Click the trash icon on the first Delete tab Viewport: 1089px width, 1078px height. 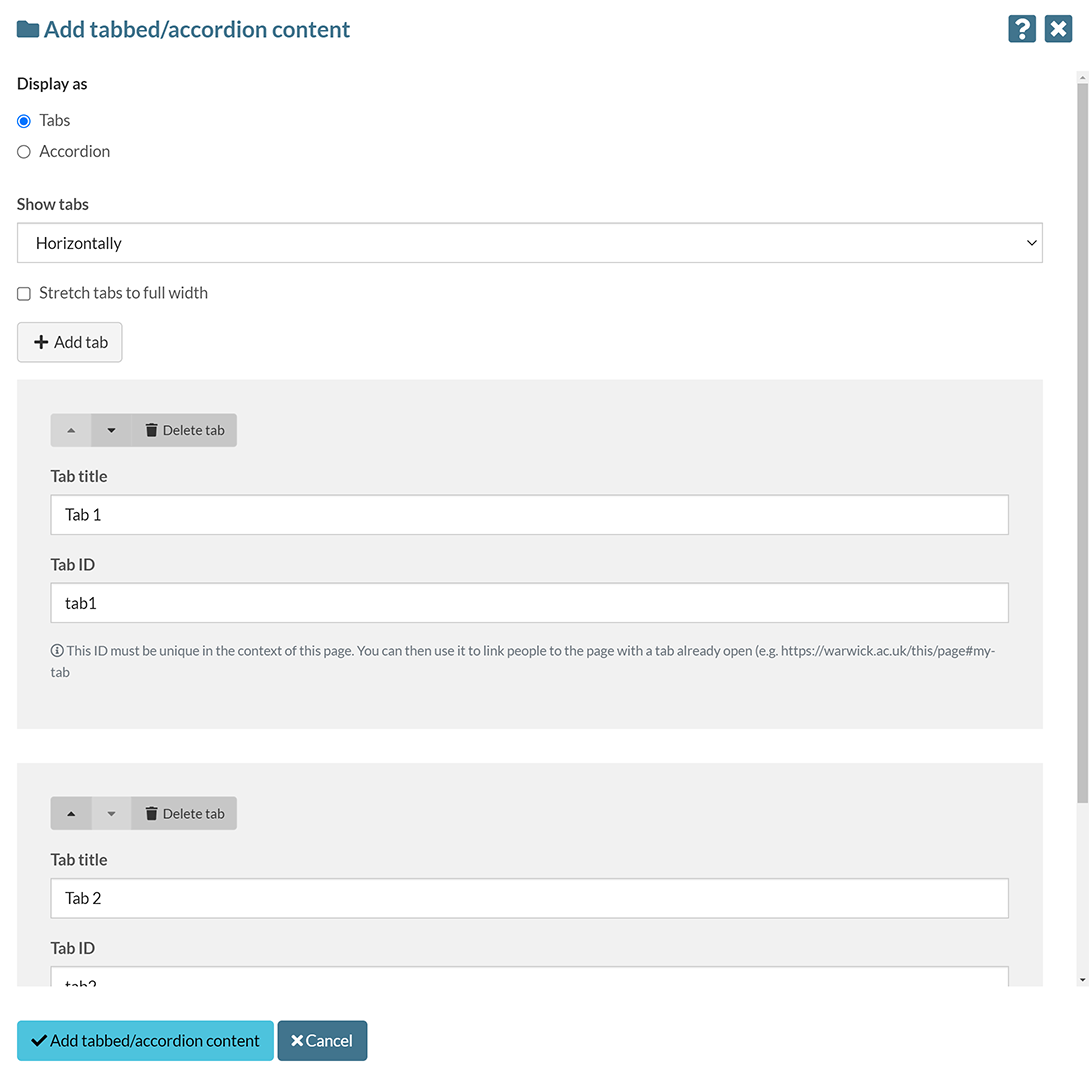[x=152, y=430]
